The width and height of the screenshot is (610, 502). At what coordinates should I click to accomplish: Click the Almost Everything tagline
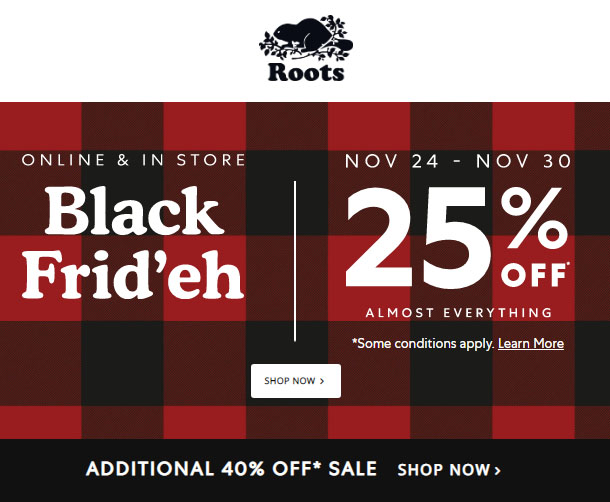click(x=458, y=313)
